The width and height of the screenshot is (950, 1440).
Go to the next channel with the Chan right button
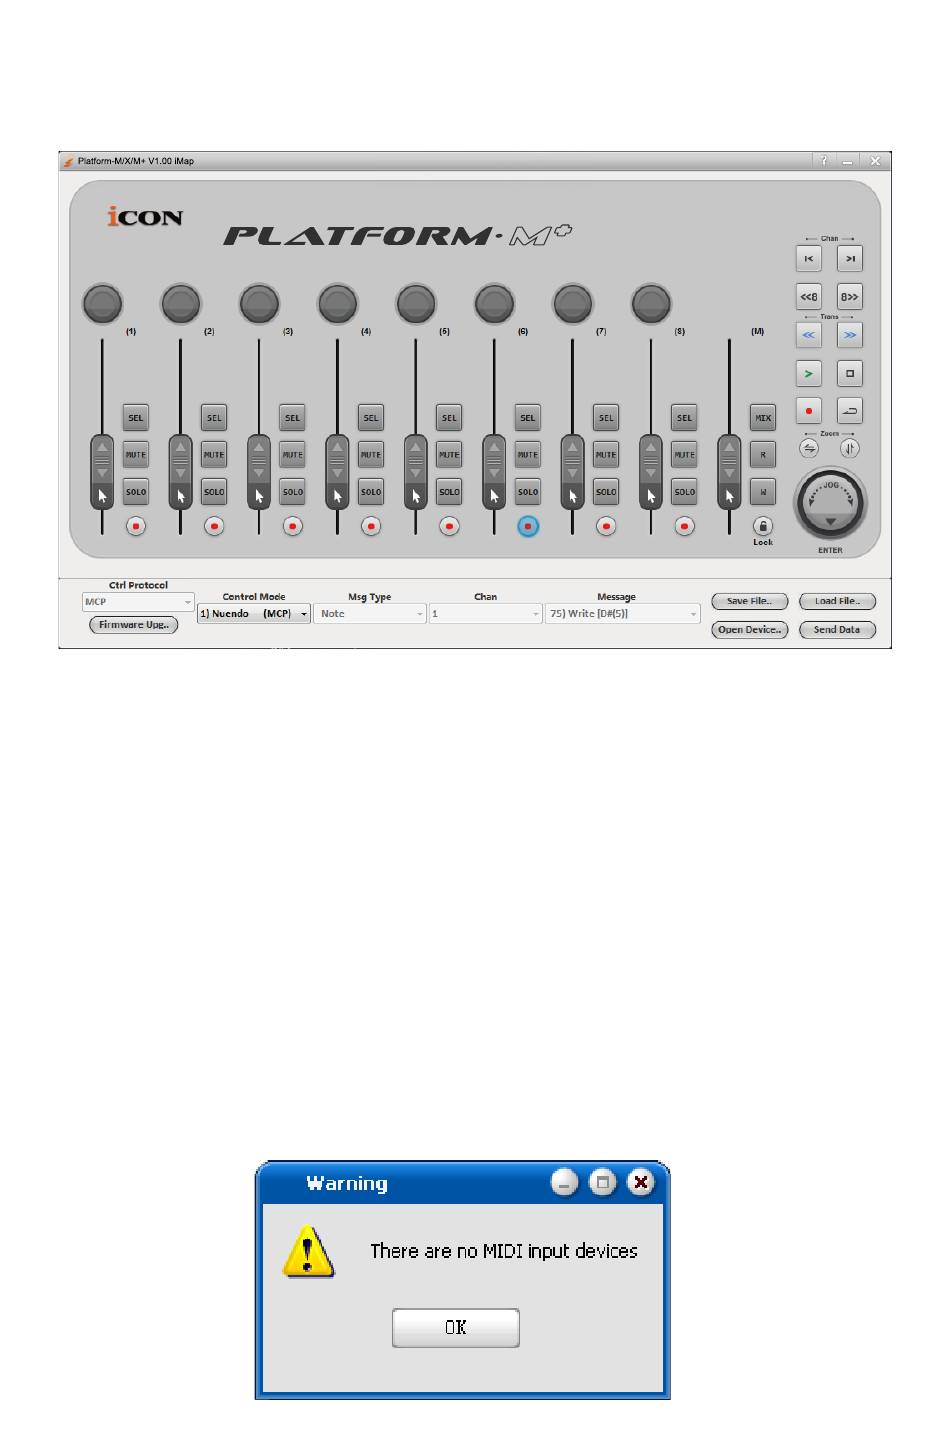[x=850, y=258]
